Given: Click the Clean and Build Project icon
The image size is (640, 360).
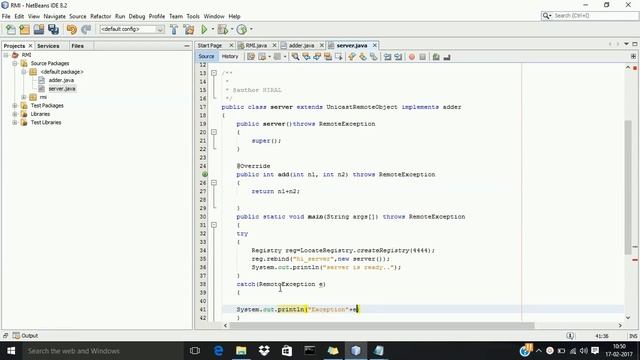Looking at the screenshot, I should click(x=189, y=29).
